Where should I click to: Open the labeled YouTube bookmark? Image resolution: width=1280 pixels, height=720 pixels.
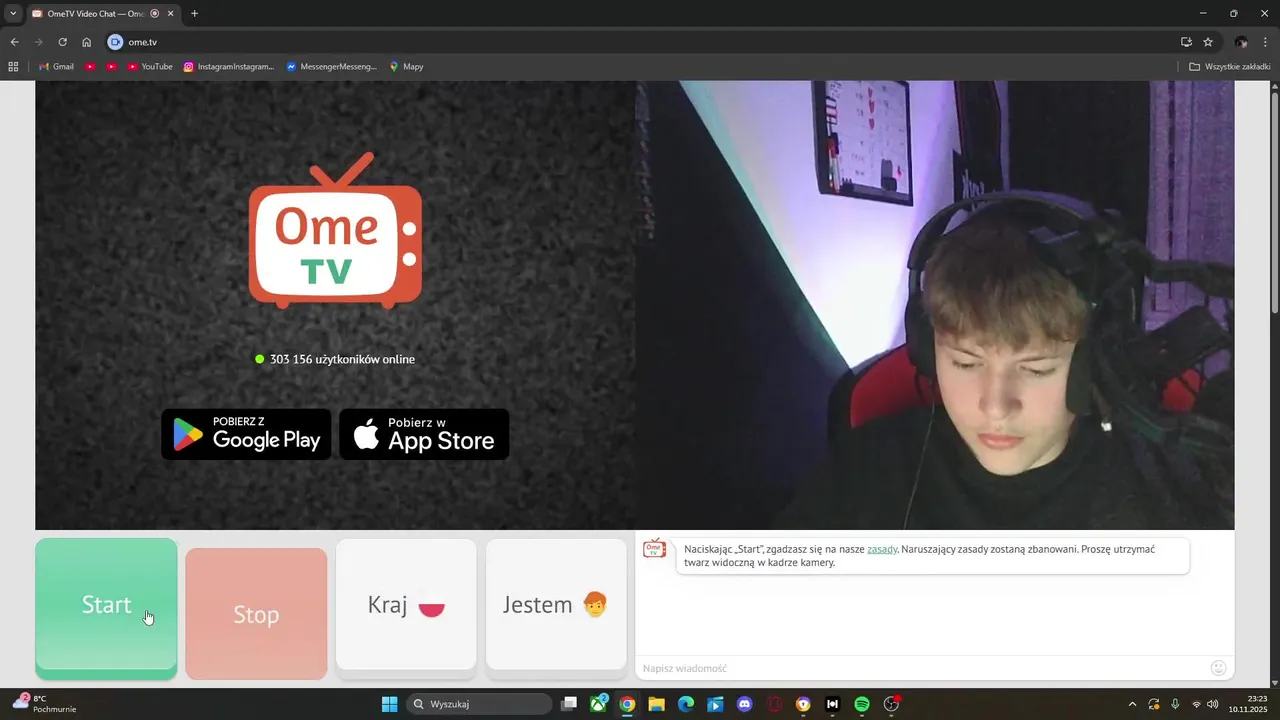(x=150, y=67)
